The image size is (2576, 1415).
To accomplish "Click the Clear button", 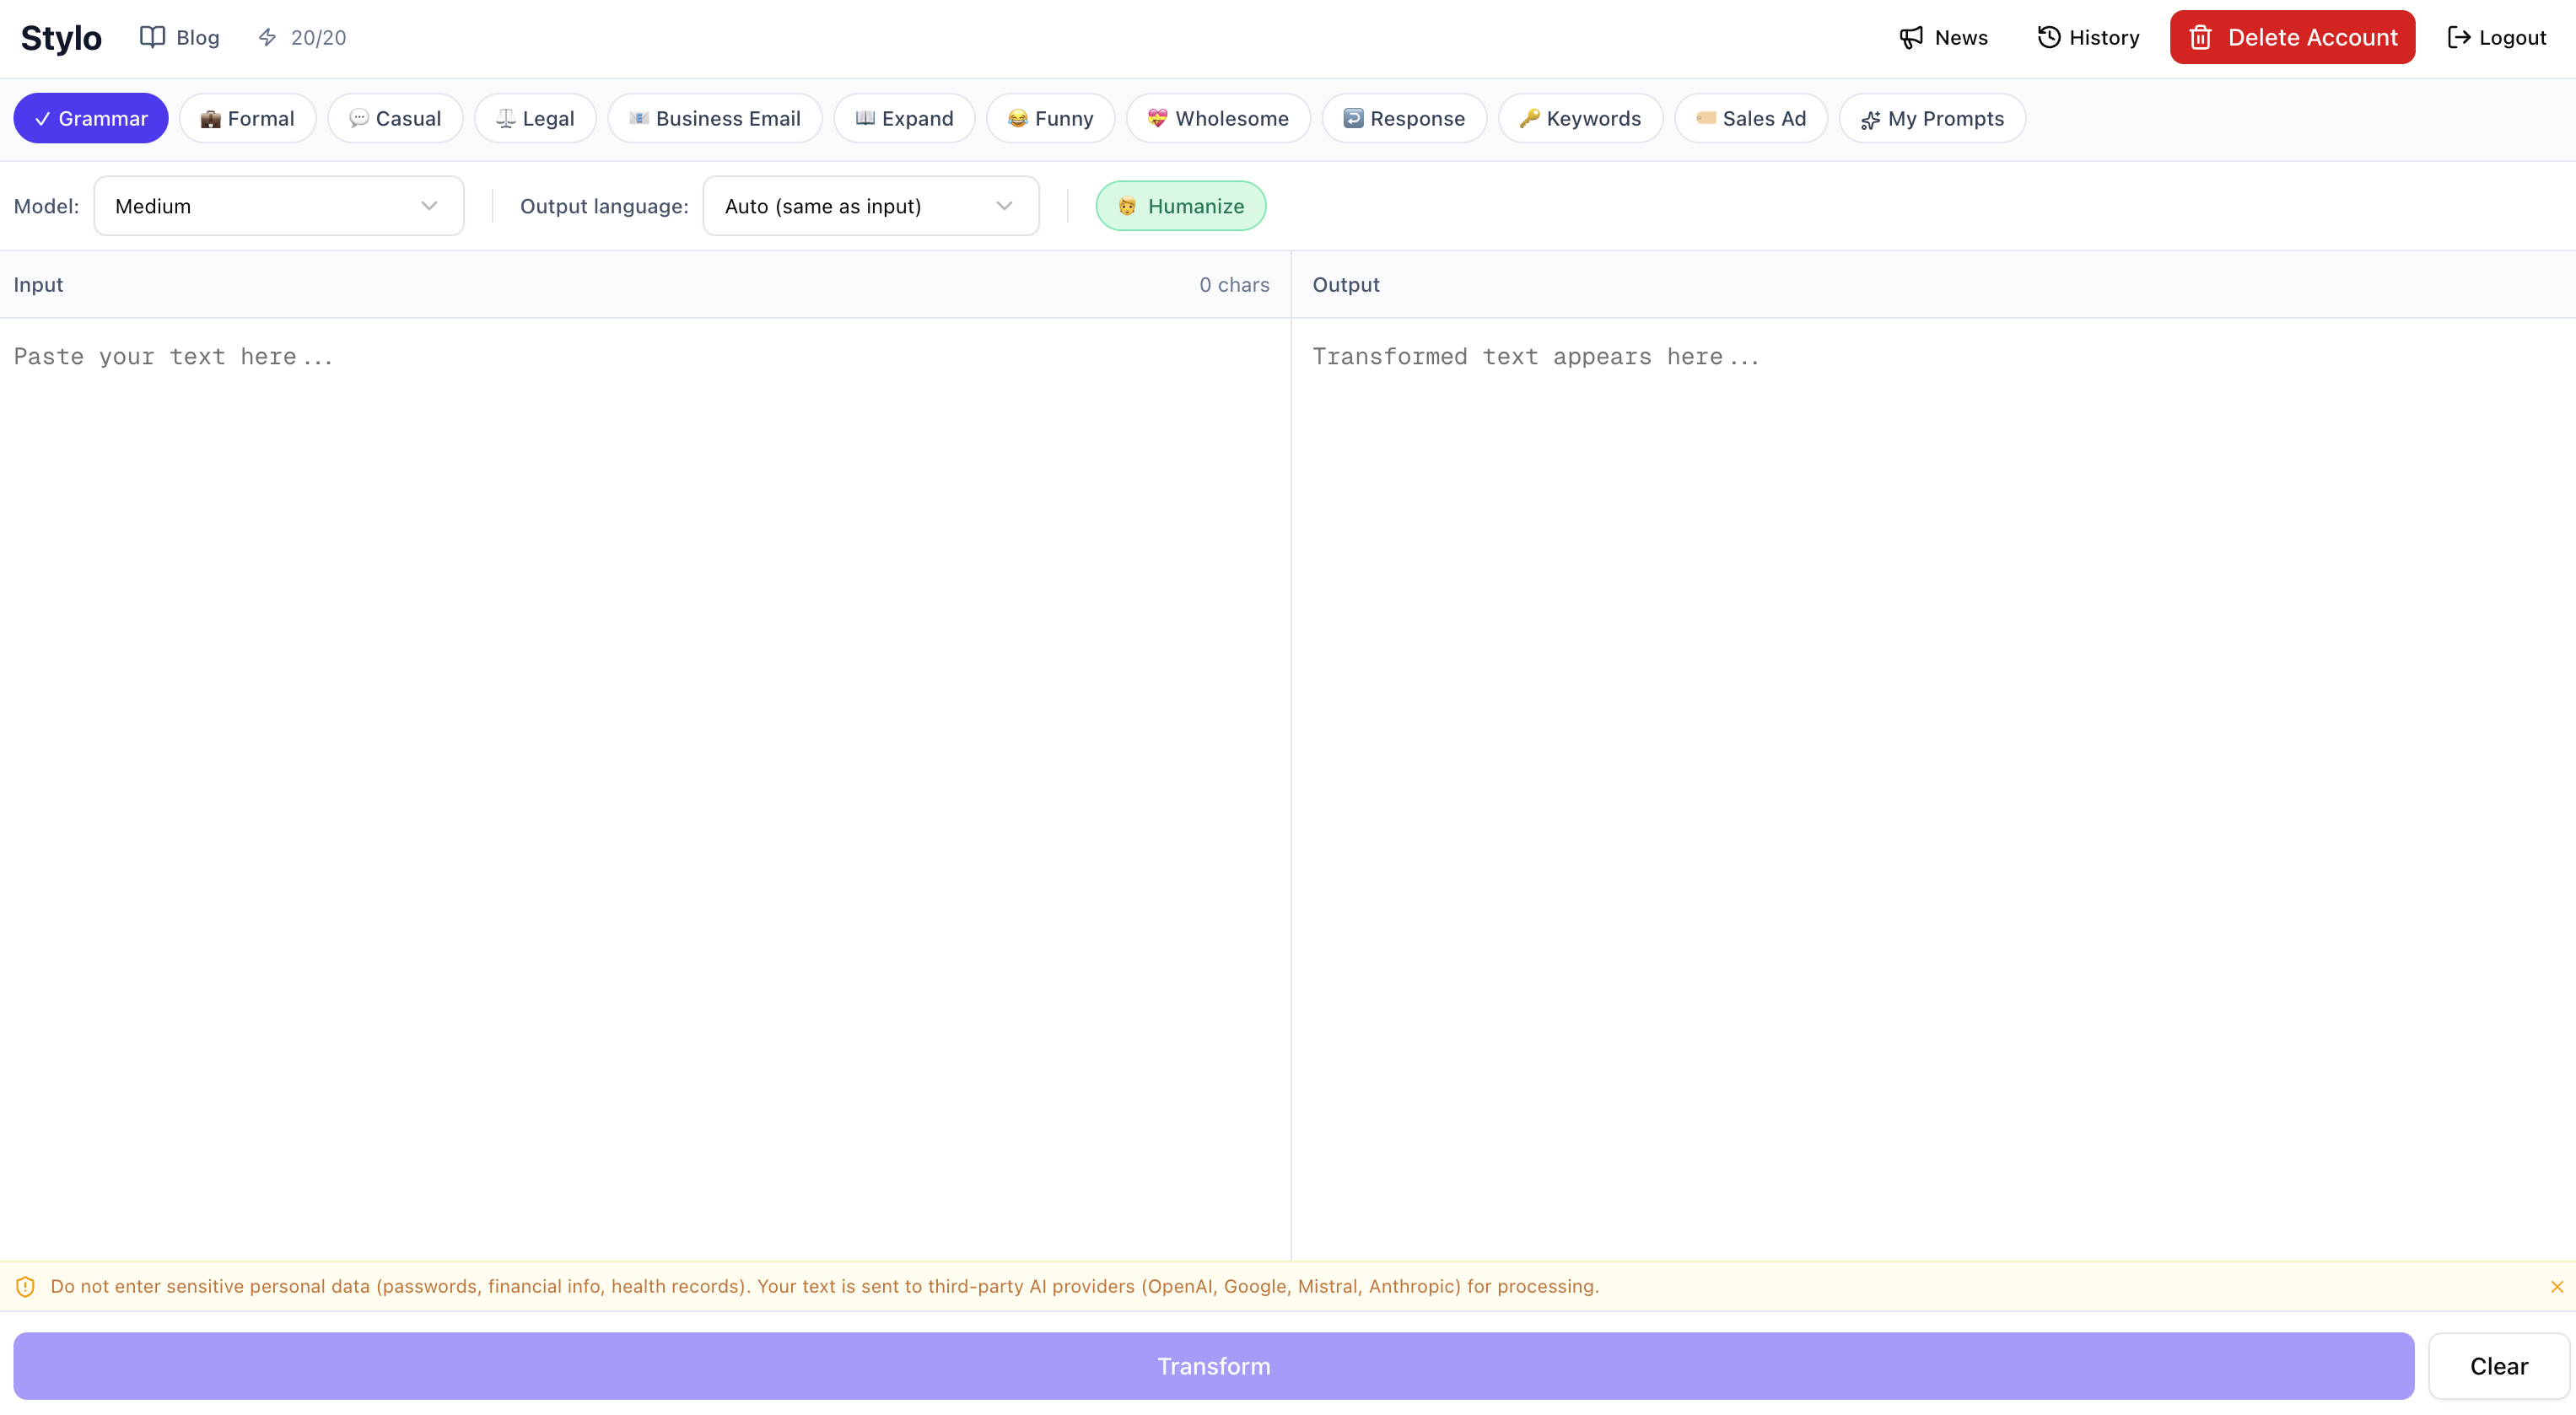I will pyautogui.click(x=2498, y=1366).
